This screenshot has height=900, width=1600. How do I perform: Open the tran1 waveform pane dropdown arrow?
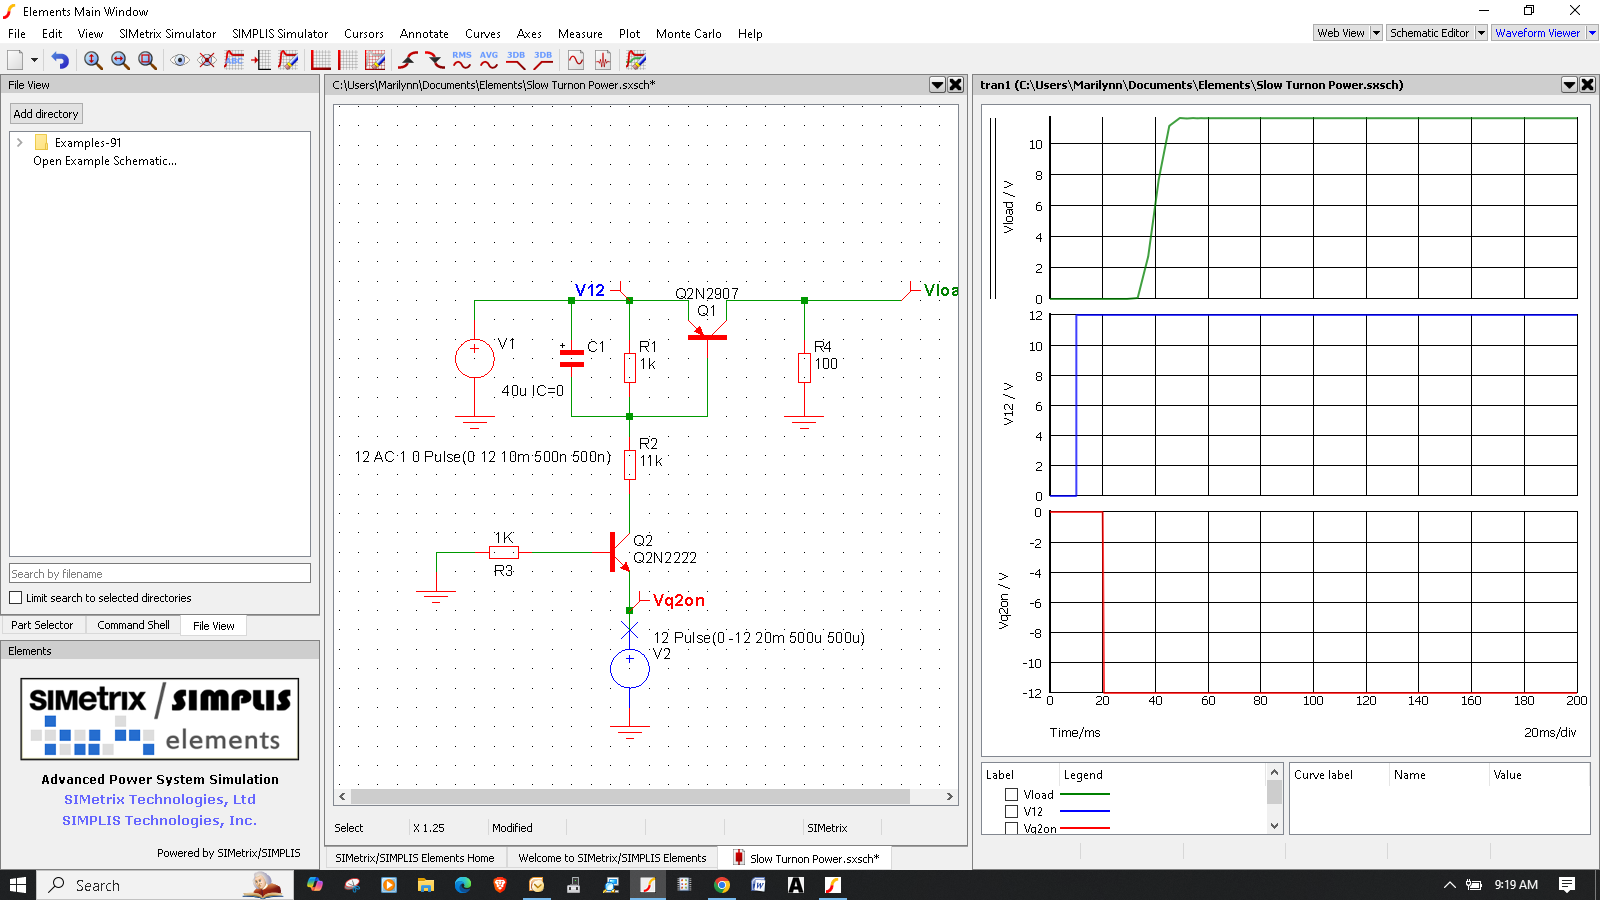click(x=1569, y=85)
